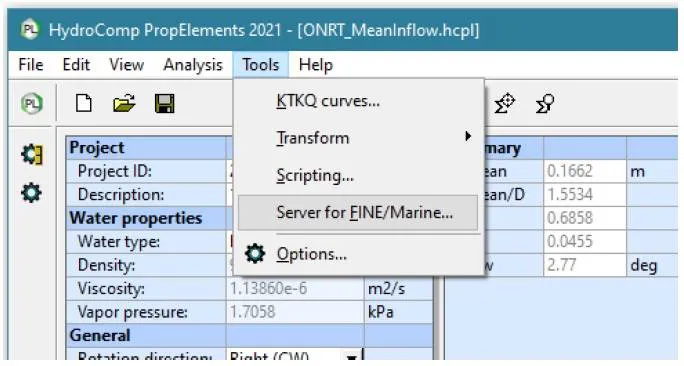The width and height of the screenshot is (684, 366).
Task: Open the View menu
Action: coord(127,65)
